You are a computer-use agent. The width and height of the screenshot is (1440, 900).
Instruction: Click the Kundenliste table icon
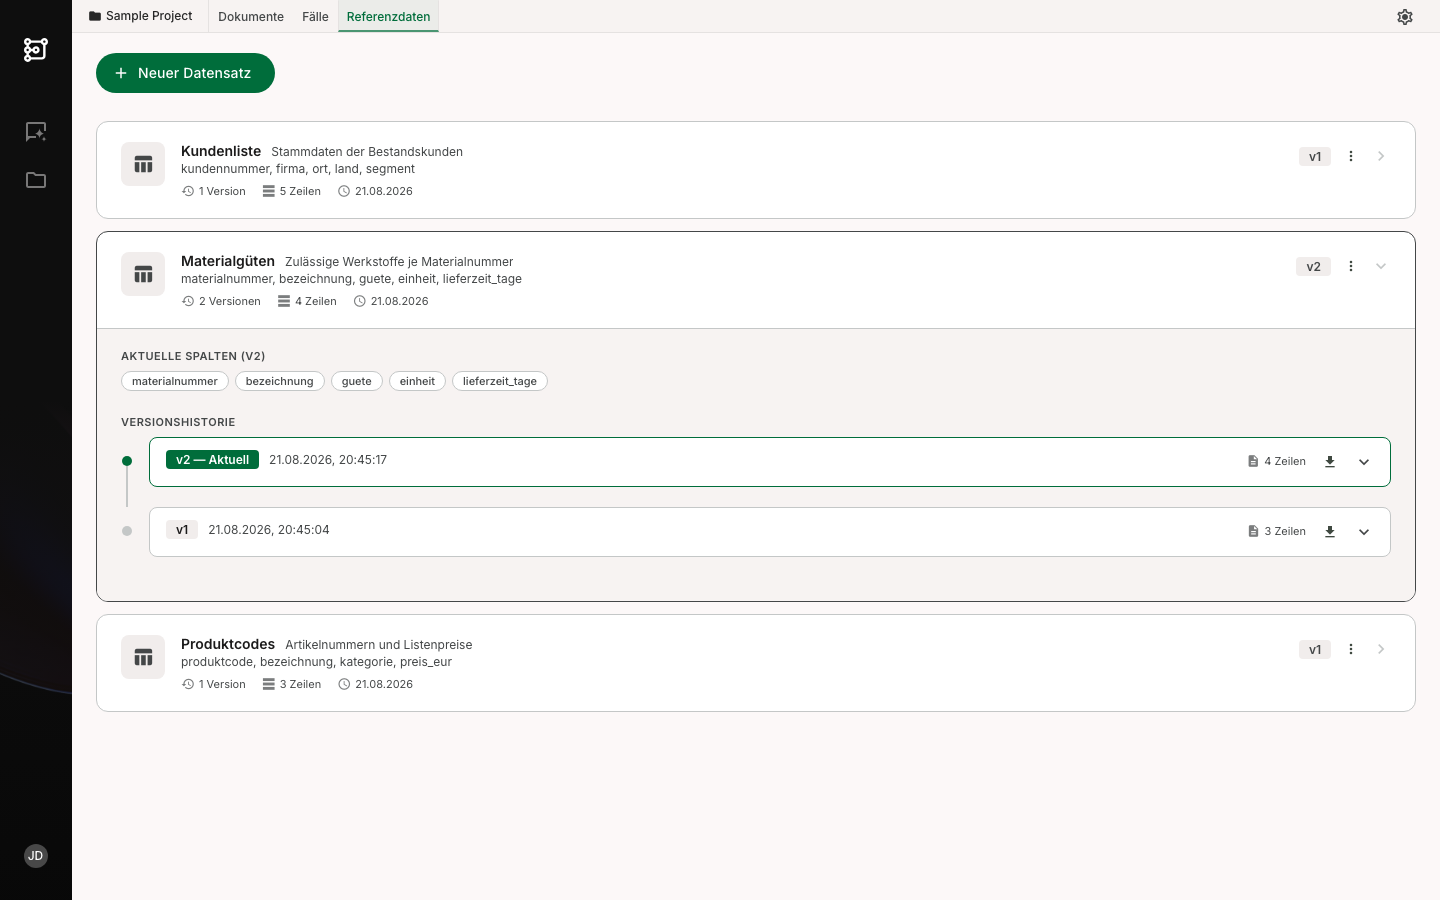click(x=143, y=164)
